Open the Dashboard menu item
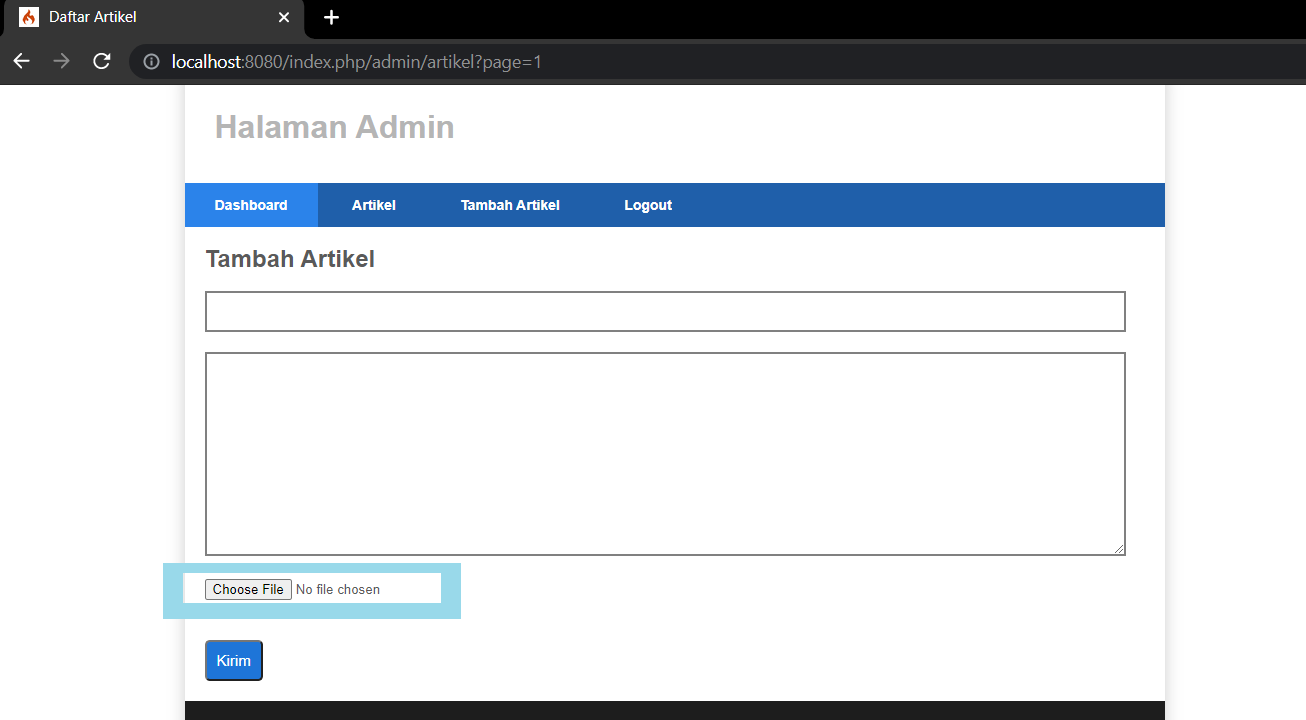The image size is (1306, 720). [x=250, y=204]
